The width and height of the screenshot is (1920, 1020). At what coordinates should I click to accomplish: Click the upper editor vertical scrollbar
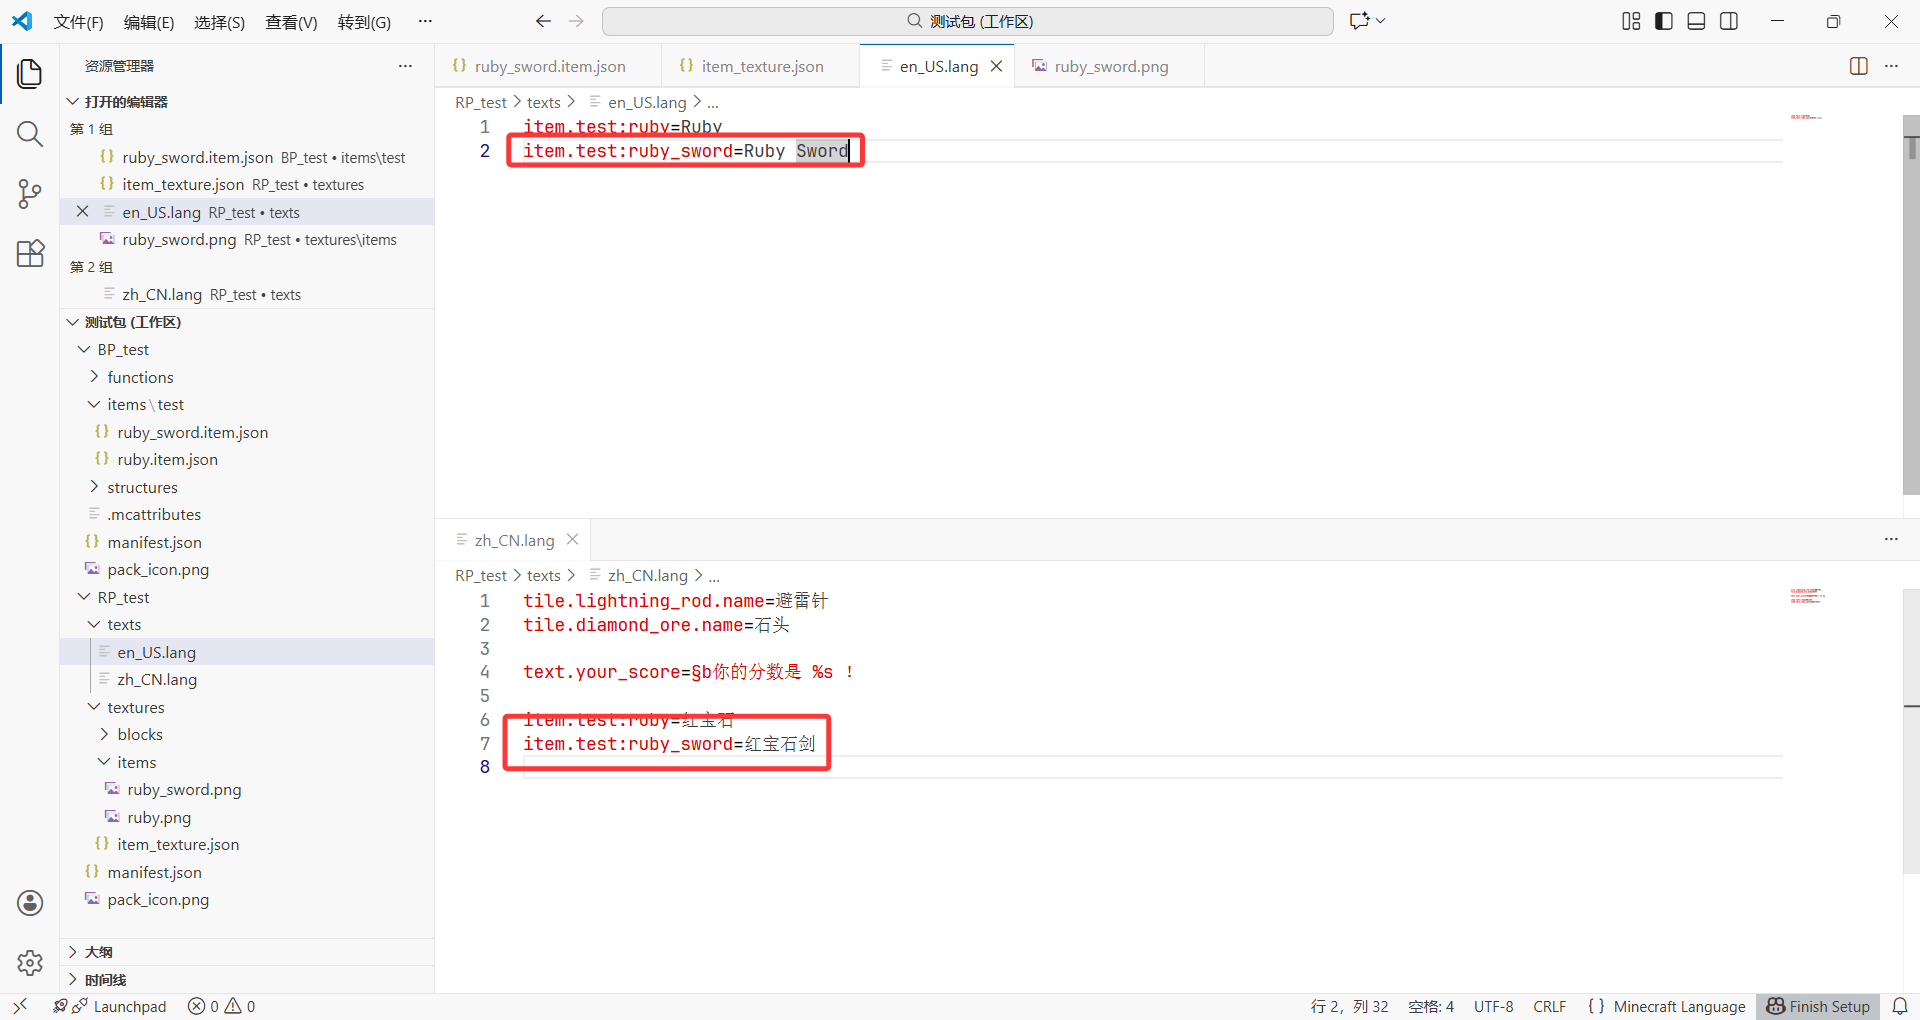point(1910,300)
